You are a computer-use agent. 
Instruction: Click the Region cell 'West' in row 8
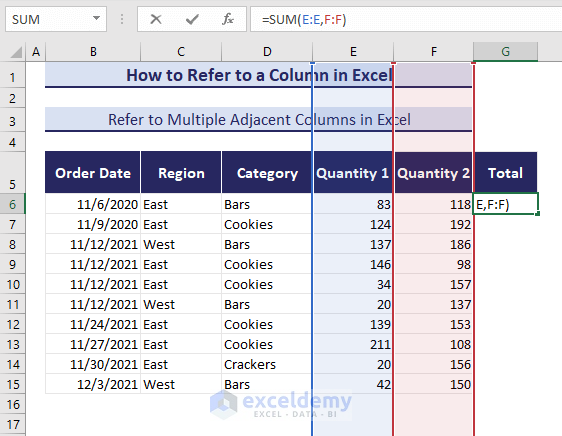pyautogui.click(x=181, y=244)
